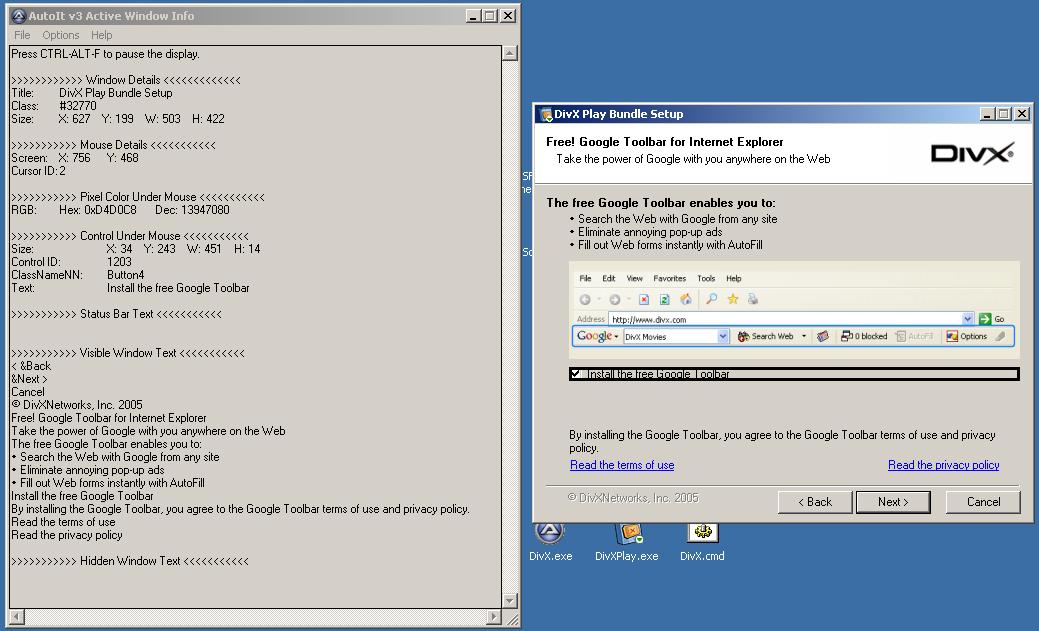Image resolution: width=1039 pixels, height=631 pixels.
Task: Click the Options icon in the Google Toolbar preview
Action: (x=952, y=337)
